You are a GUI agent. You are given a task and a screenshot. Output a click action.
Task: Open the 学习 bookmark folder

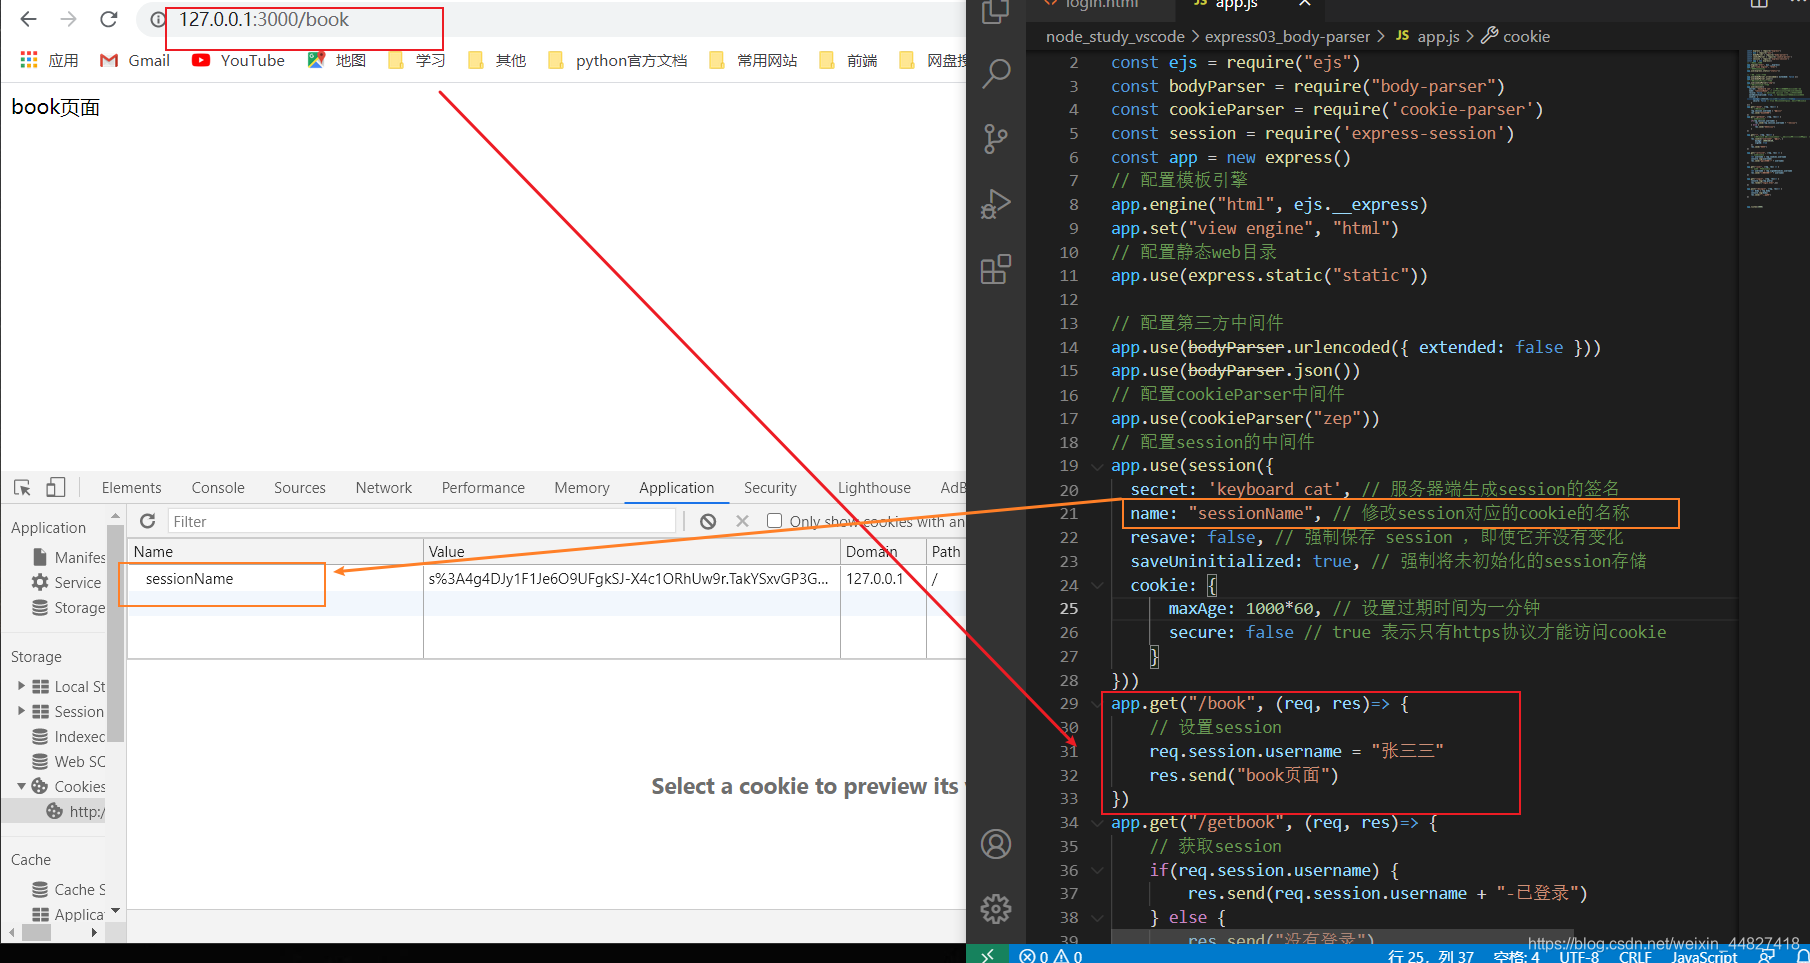(417, 60)
